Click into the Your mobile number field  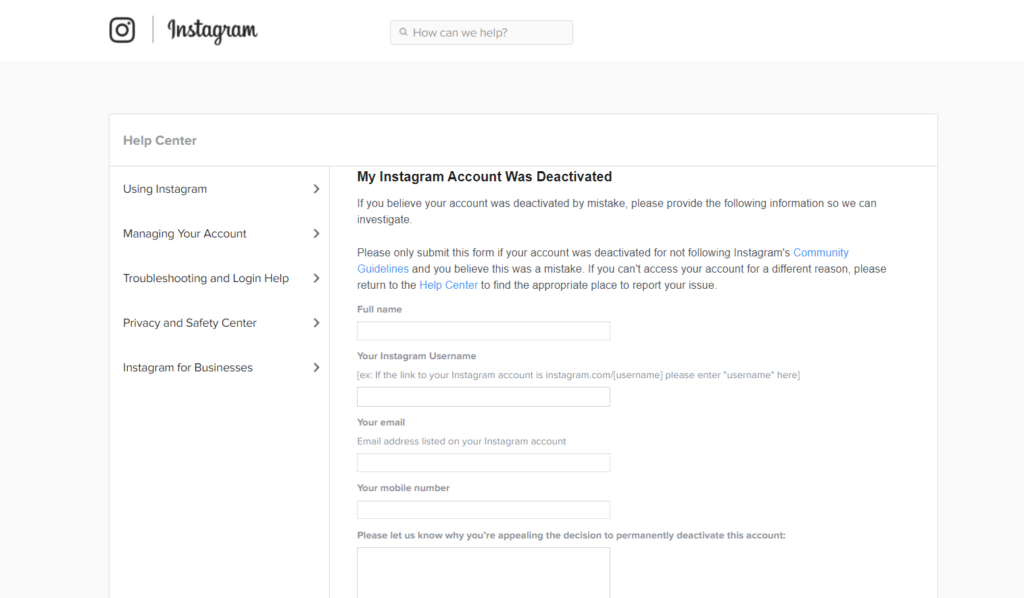[483, 510]
